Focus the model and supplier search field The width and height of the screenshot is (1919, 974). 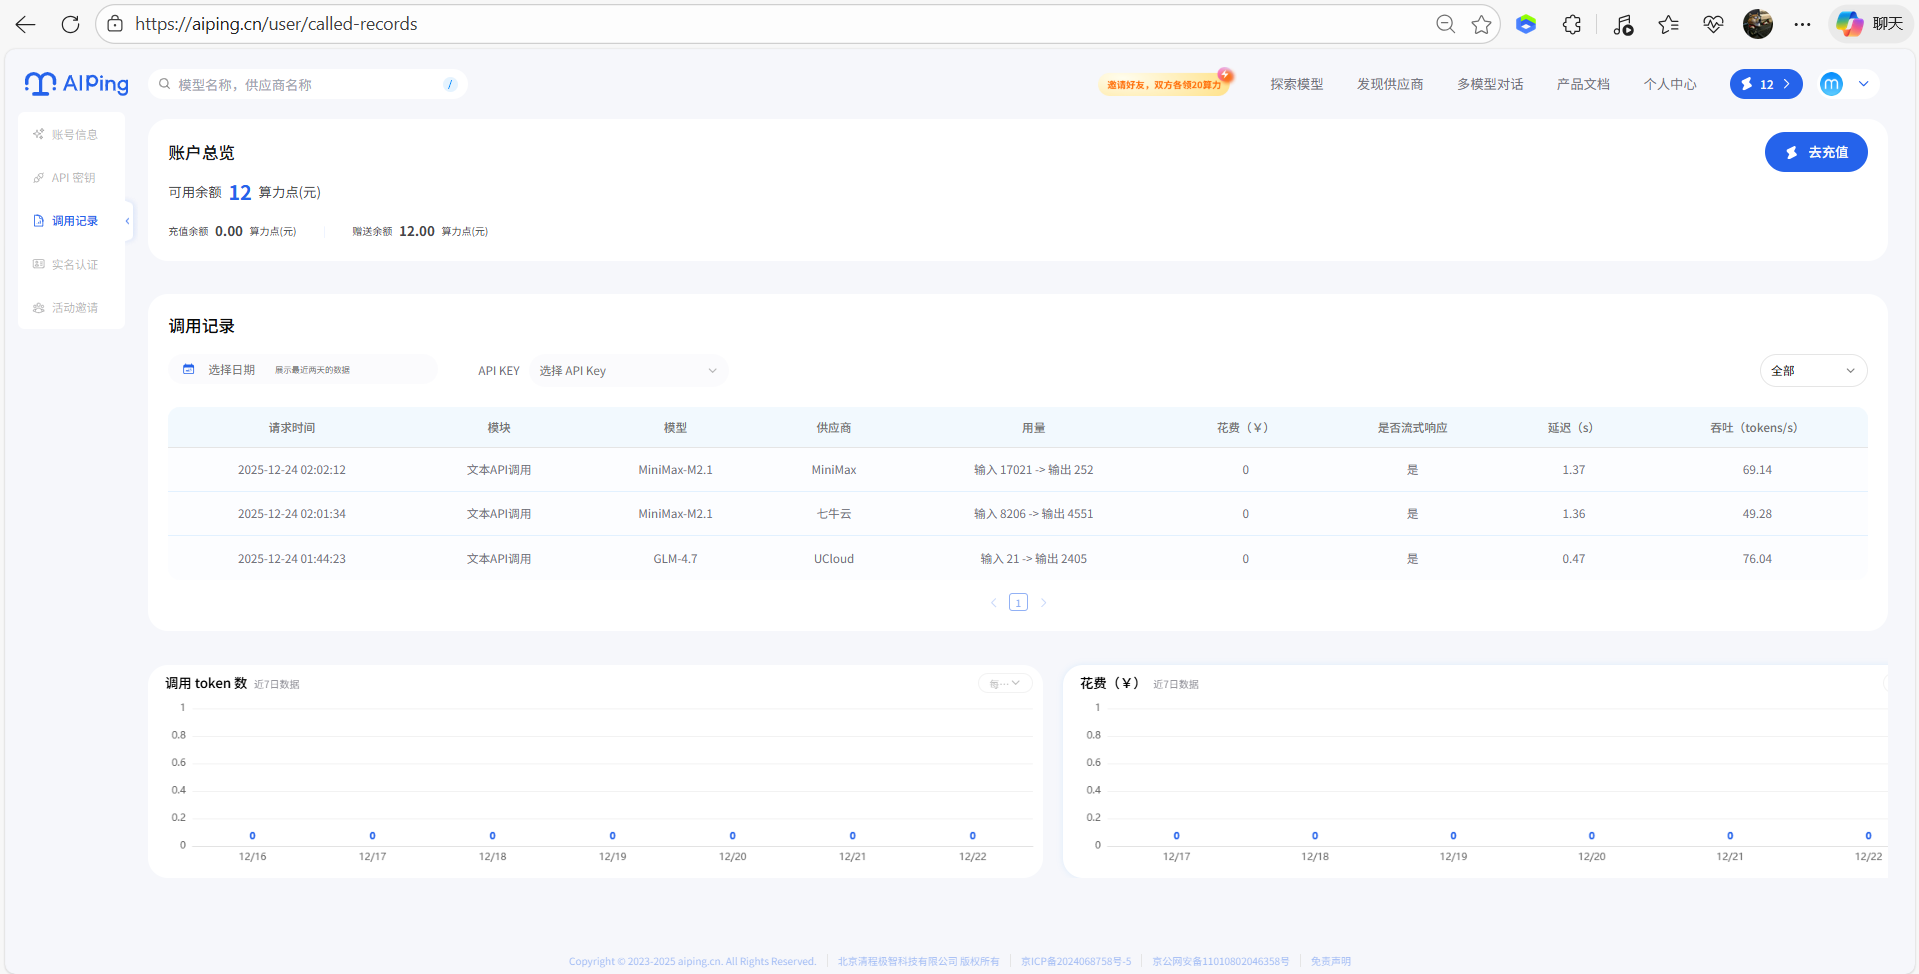(308, 85)
